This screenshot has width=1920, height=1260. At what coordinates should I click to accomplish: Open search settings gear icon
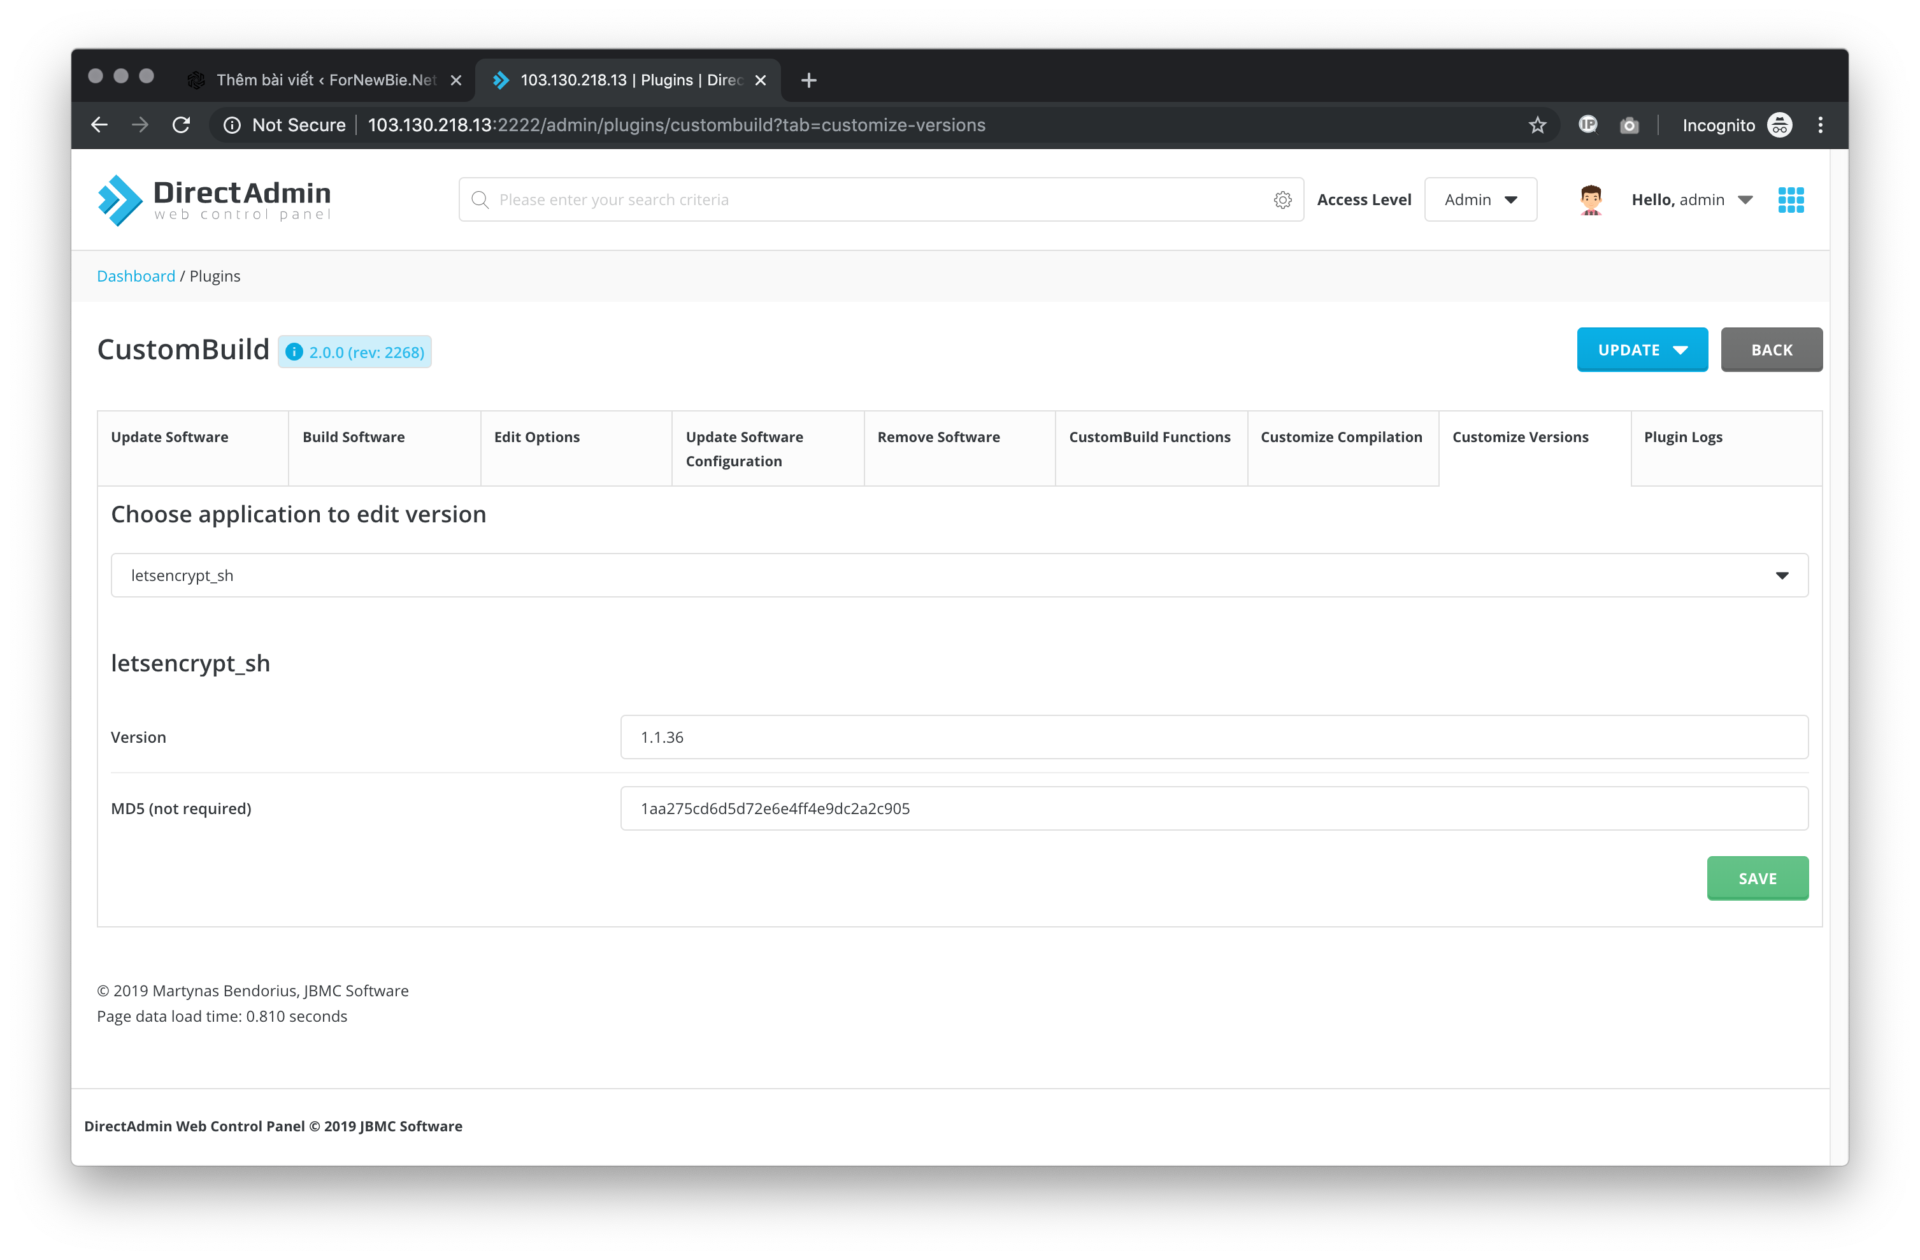click(x=1283, y=200)
